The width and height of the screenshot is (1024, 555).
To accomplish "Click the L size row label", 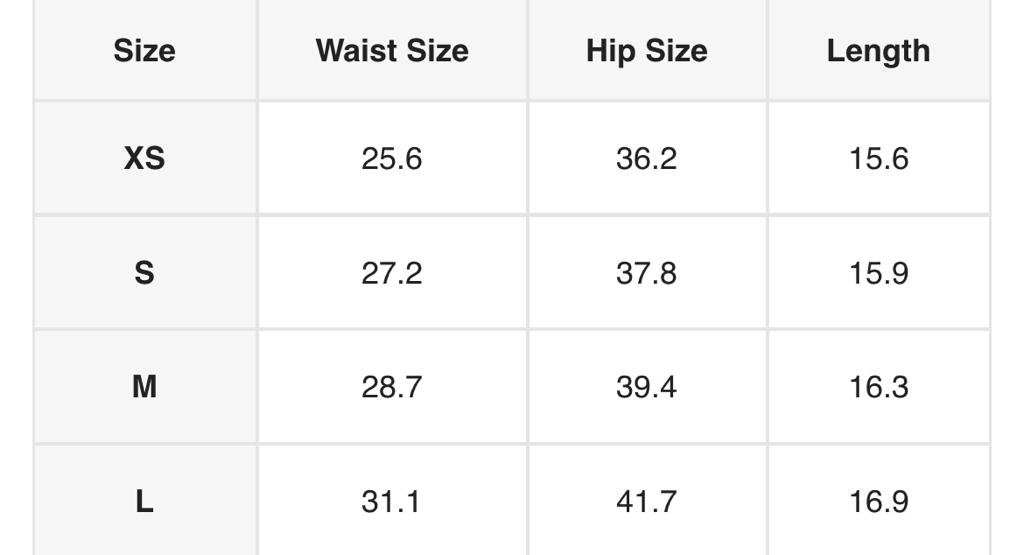I will click(144, 501).
